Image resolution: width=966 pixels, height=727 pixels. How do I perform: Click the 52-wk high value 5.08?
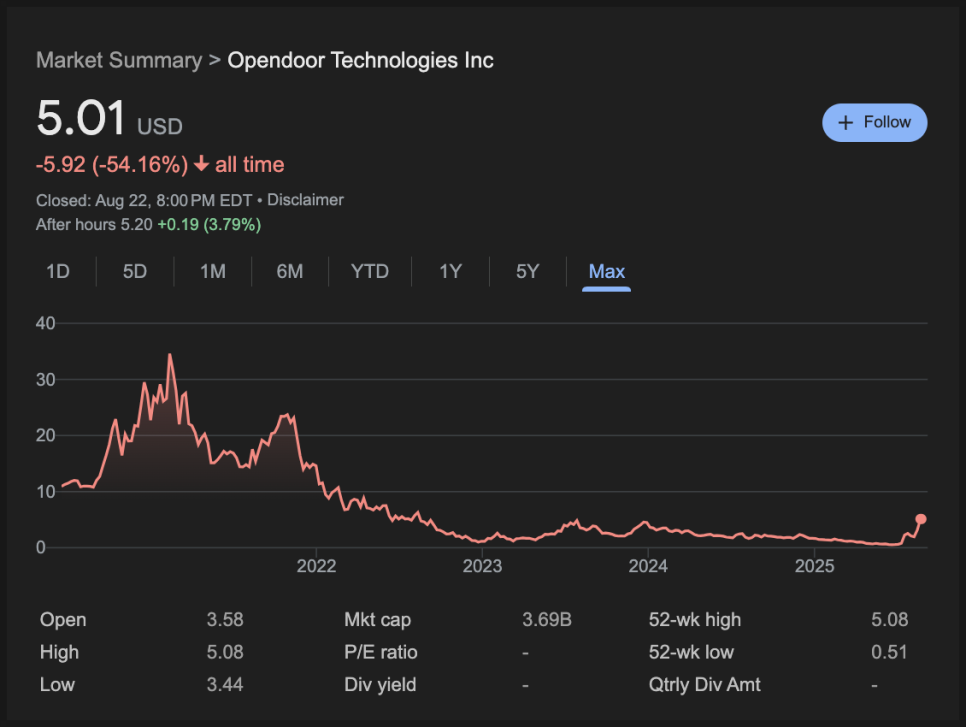tap(890, 619)
